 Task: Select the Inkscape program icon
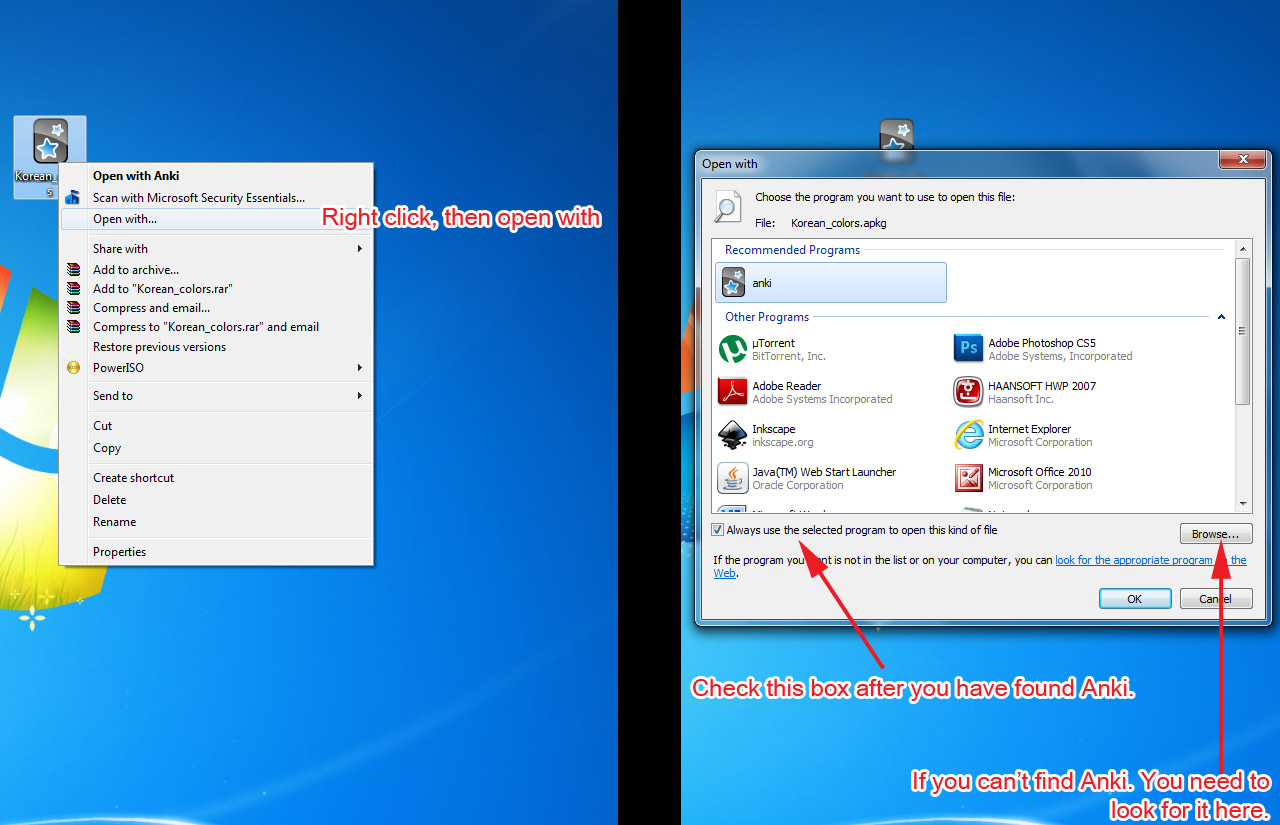click(x=733, y=435)
